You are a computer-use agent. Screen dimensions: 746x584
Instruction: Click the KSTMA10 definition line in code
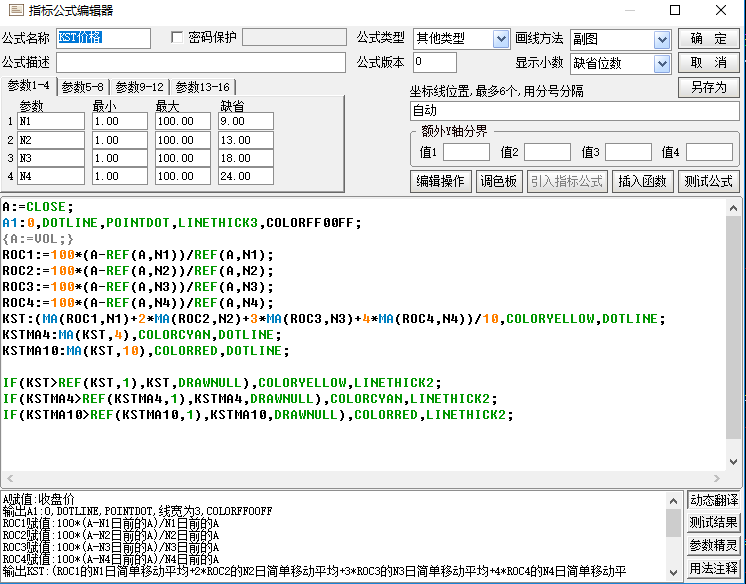(146, 351)
